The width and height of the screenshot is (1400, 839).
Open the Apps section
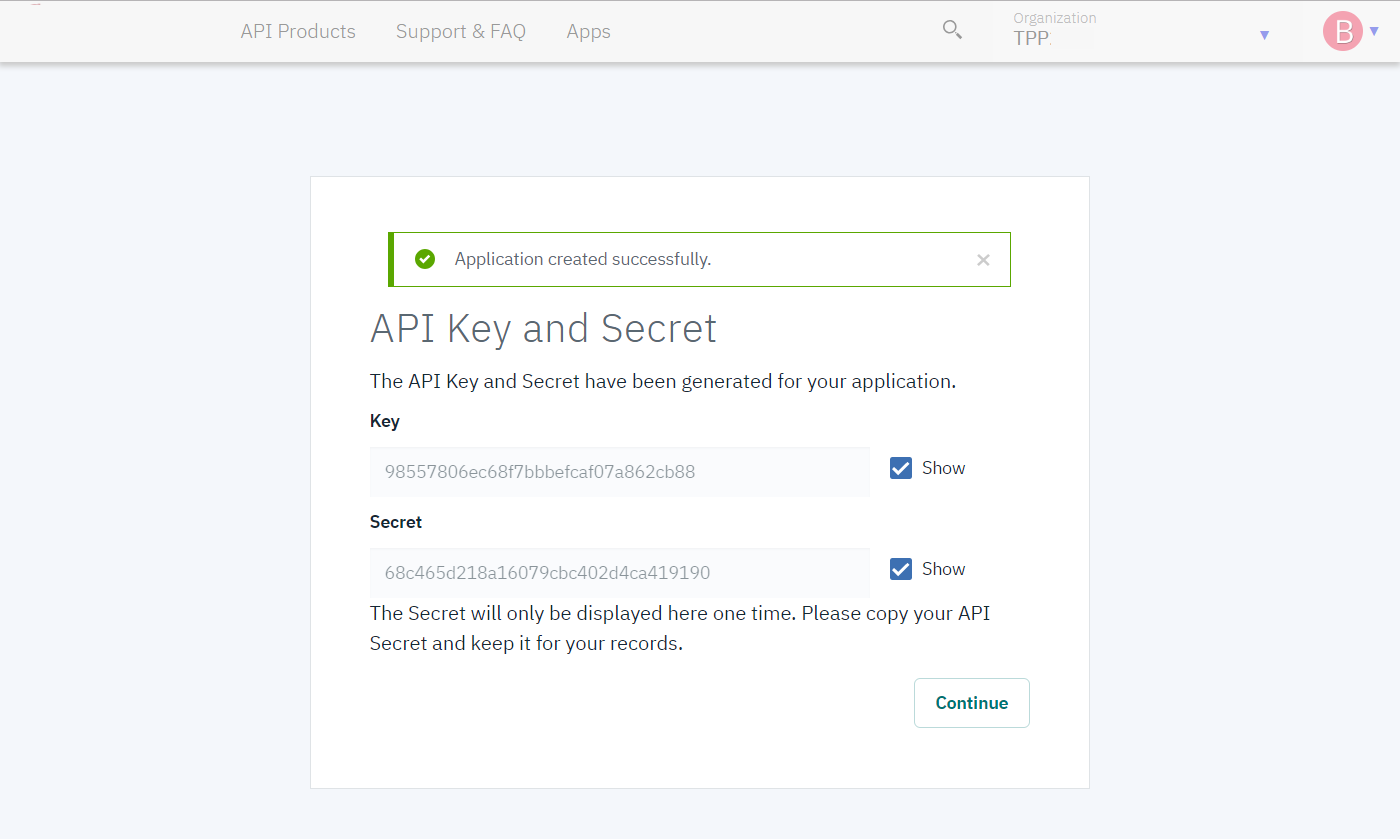click(x=588, y=31)
